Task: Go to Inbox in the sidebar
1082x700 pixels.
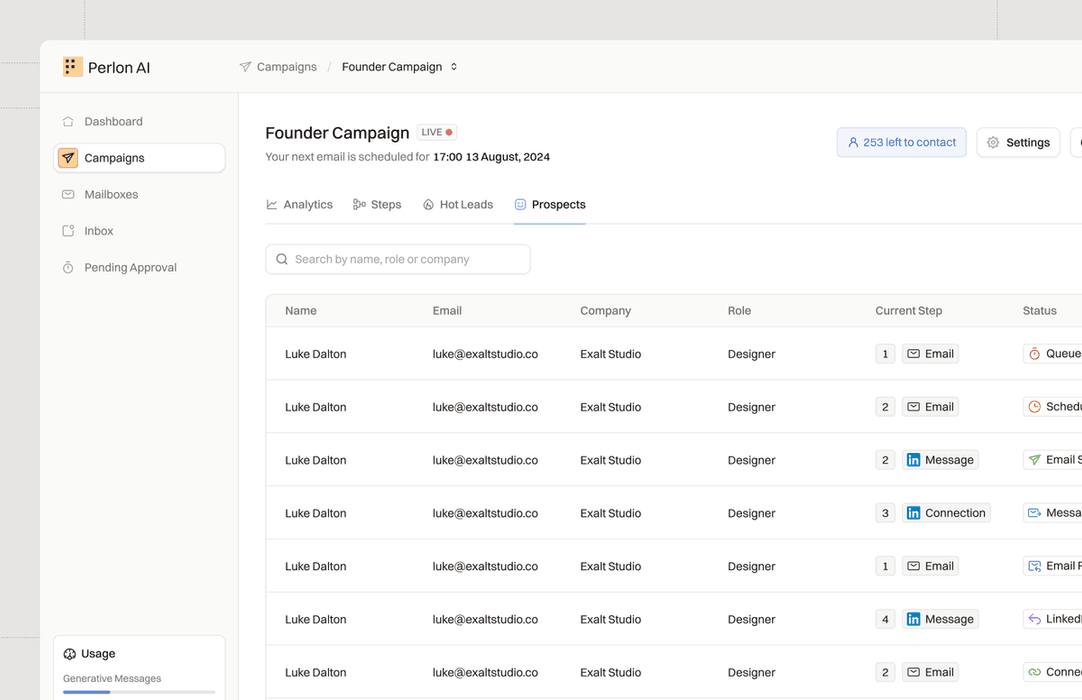Action: coord(98,231)
